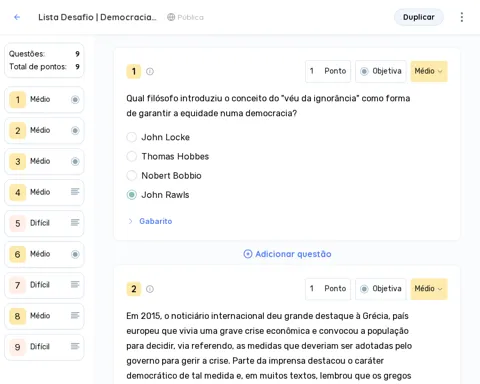Open the Objetiva type selector on question 2
Screen dimensions: 480x384
[381, 289]
